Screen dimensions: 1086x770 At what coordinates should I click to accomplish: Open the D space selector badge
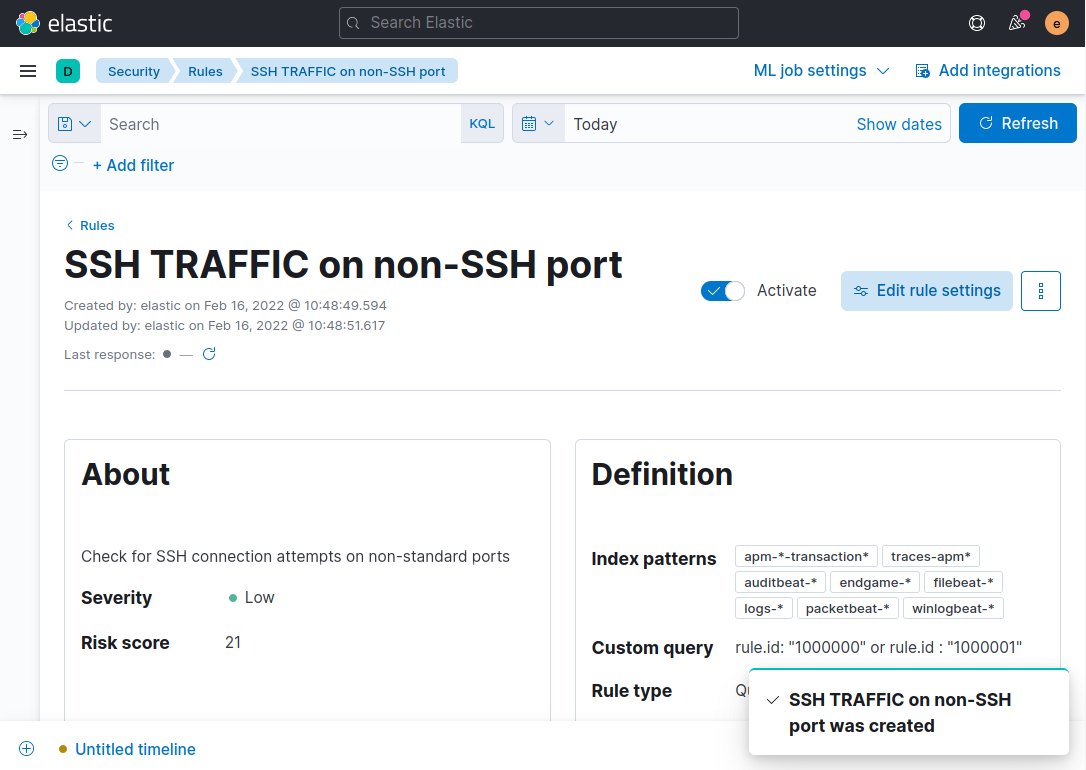(68, 71)
